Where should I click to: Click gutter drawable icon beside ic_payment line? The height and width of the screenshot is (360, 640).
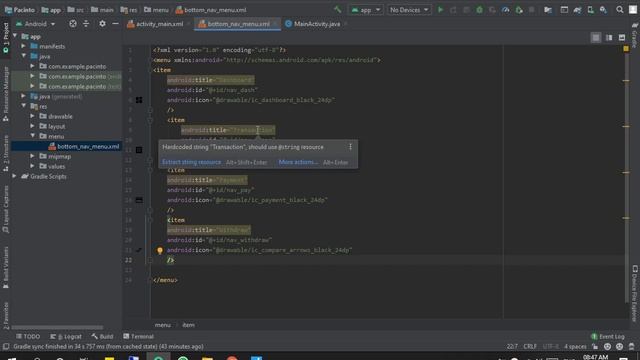click(139, 200)
